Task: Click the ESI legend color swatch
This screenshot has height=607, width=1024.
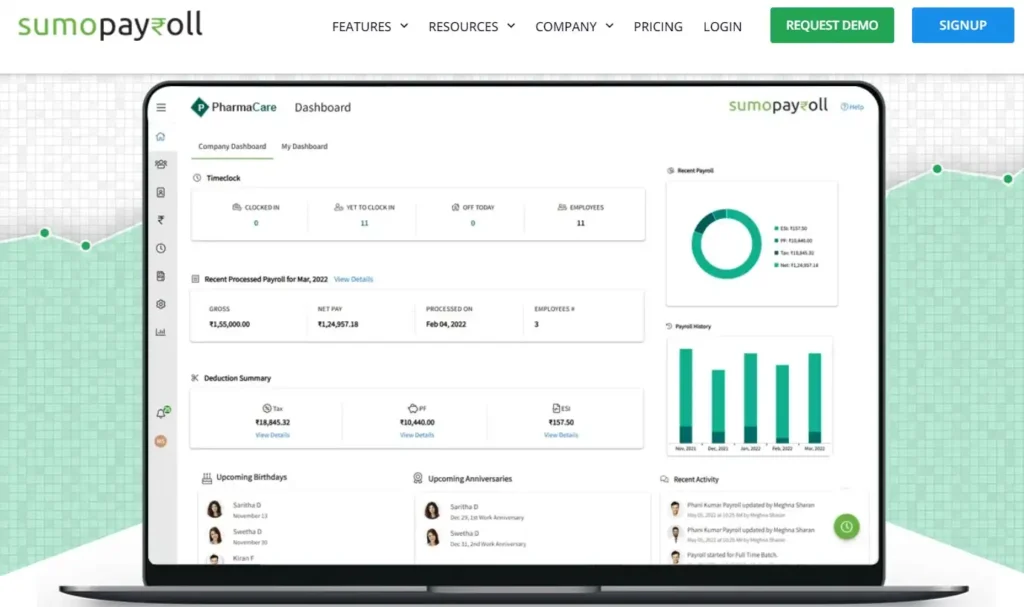Action: click(776, 229)
